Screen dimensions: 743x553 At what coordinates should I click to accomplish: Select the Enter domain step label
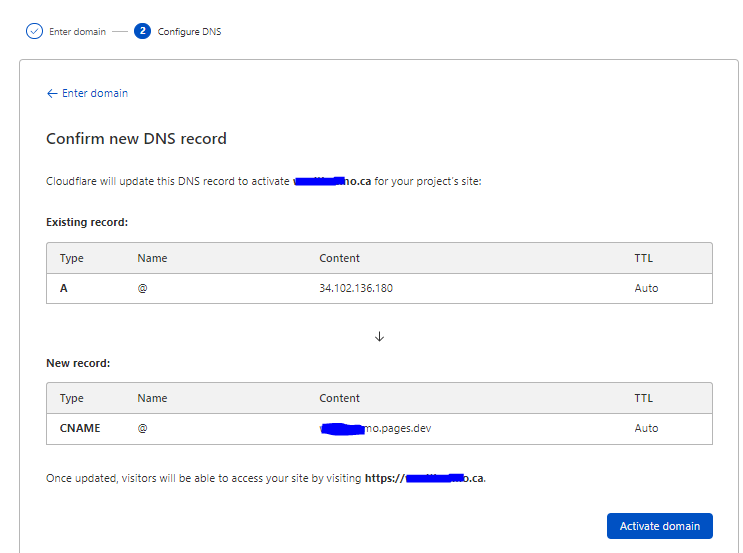click(77, 31)
